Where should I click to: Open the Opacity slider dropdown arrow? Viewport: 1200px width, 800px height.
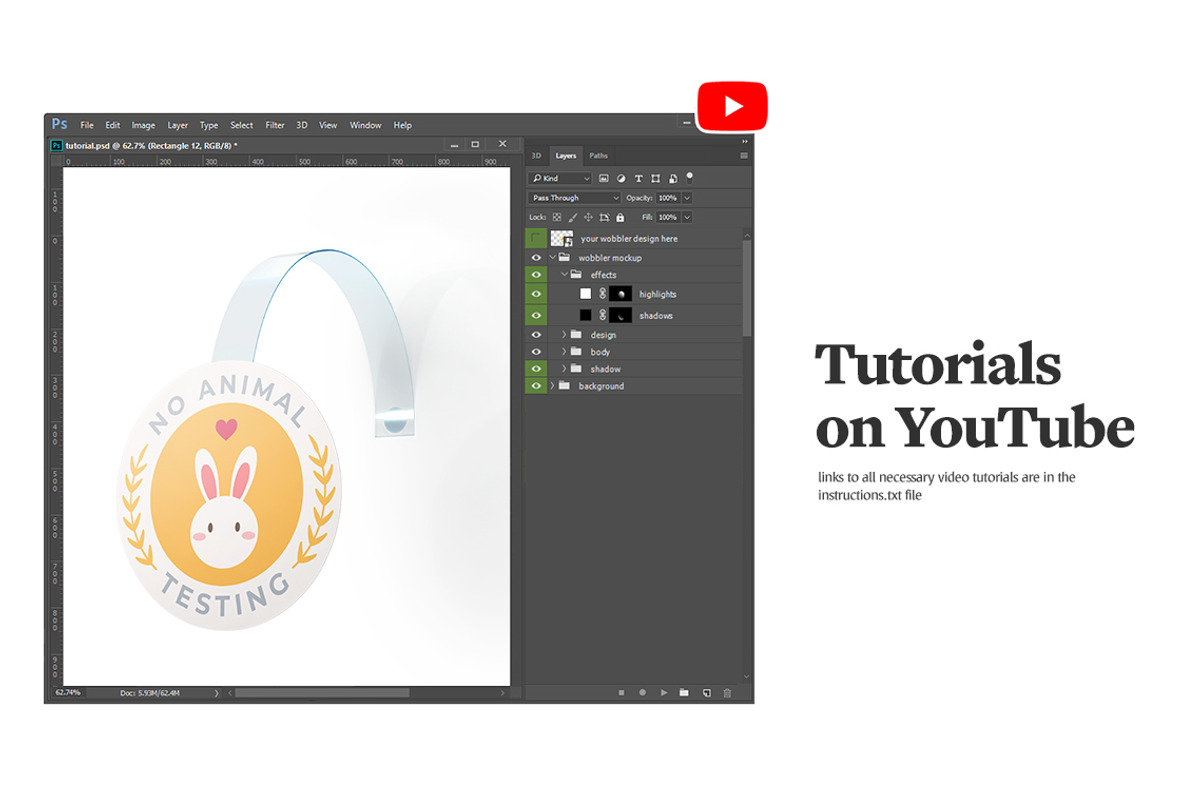tap(687, 198)
